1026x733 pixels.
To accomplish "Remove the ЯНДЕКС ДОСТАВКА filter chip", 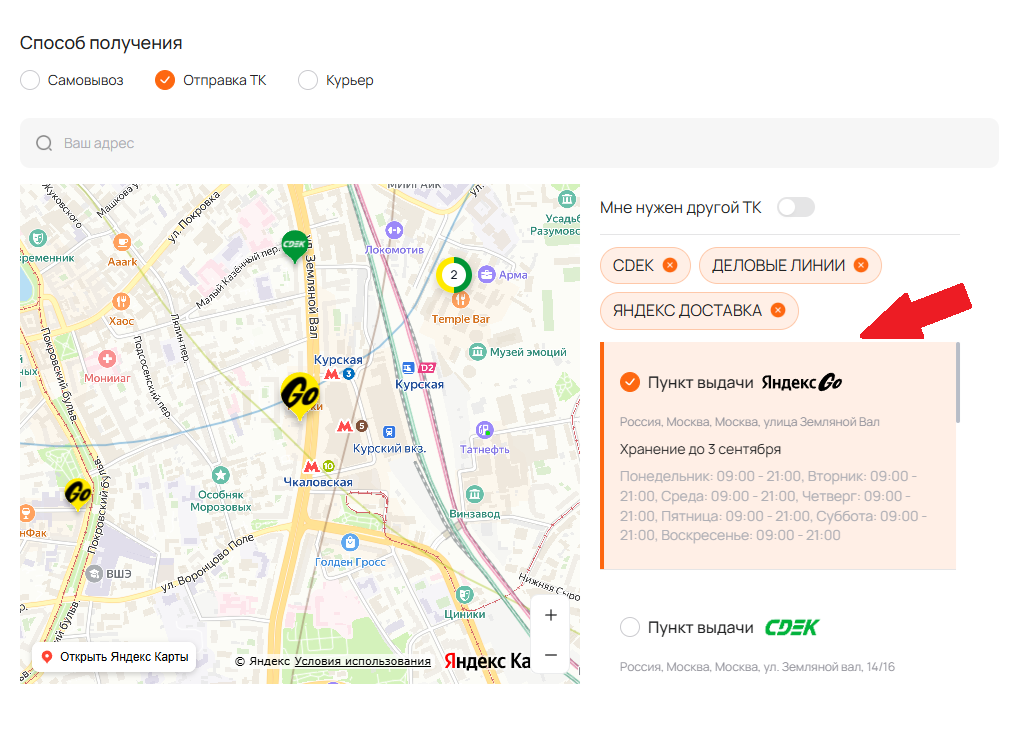I will pos(778,310).
